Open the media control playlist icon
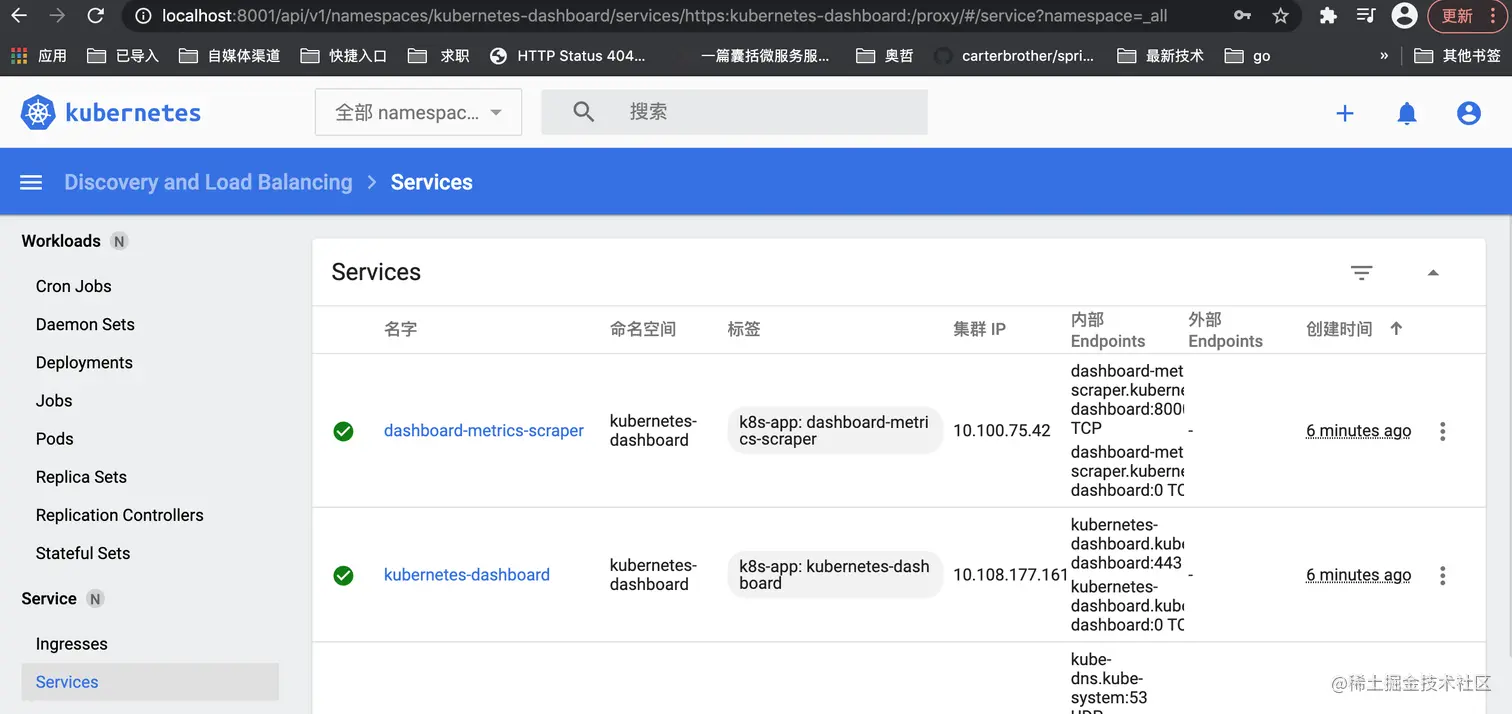Screen dimensions: 1512x714 click(1366, 16)
